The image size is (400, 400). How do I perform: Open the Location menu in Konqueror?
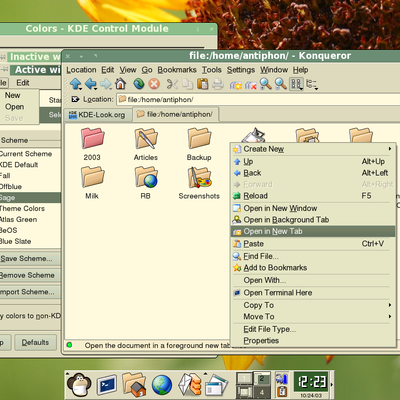[81, 70]
